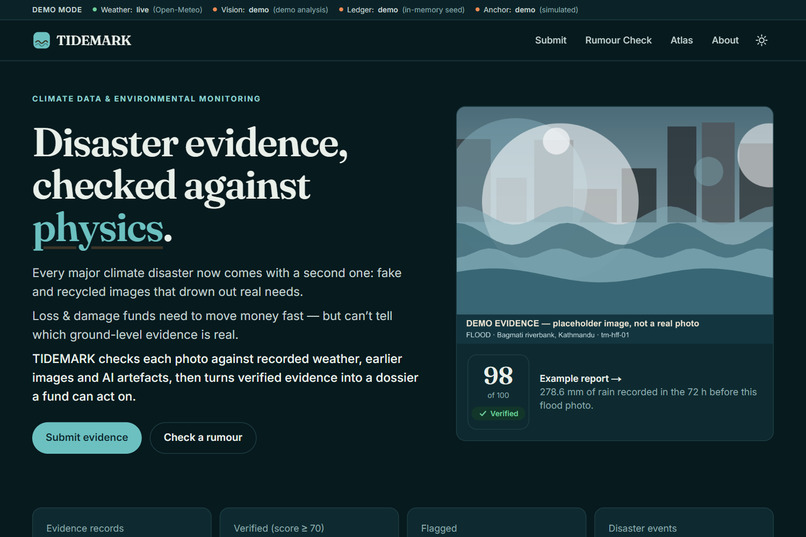The height and width of the screenshot is (537, 806).
Task: Click the underlined word physics
Action: tap(98, 229)
